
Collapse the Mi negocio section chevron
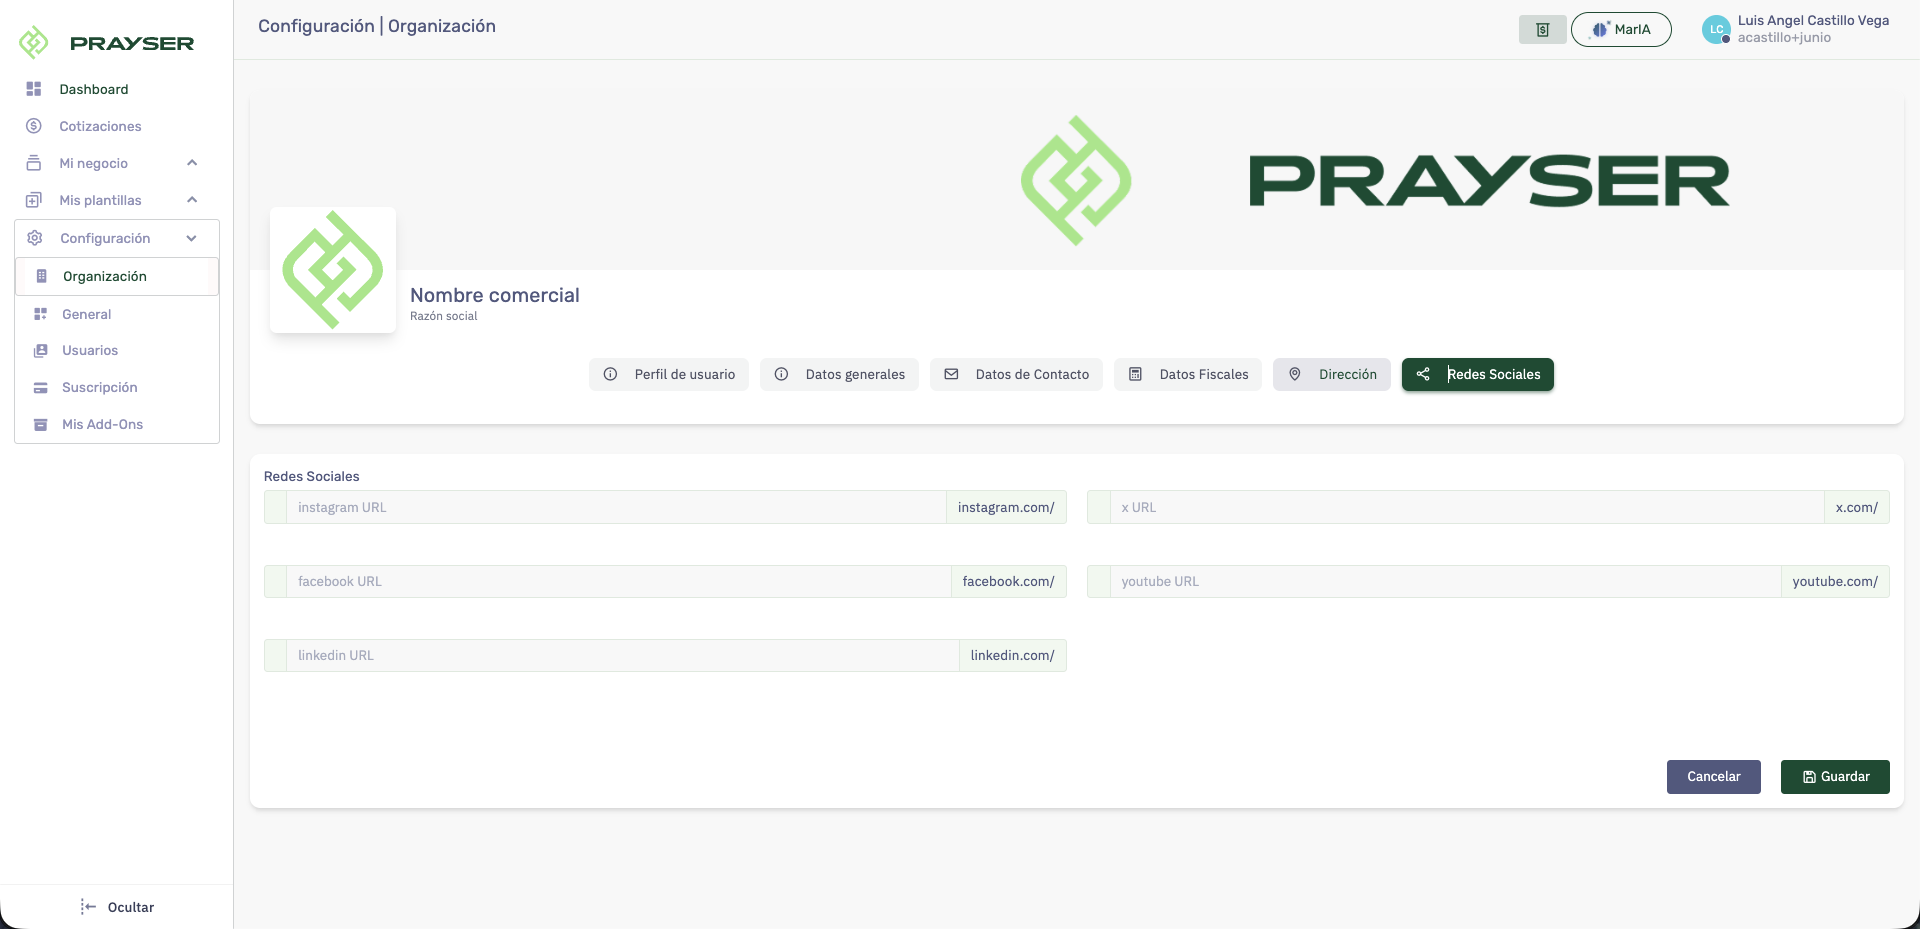click(192, 163)
